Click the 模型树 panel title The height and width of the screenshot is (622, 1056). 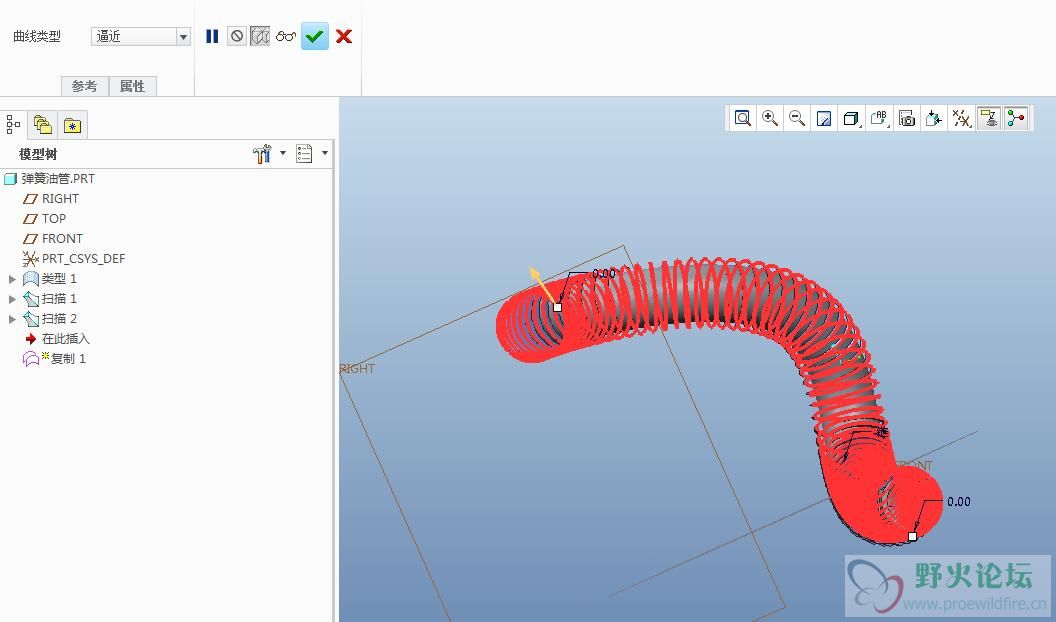pyautogui.click(x=38, y=154)
